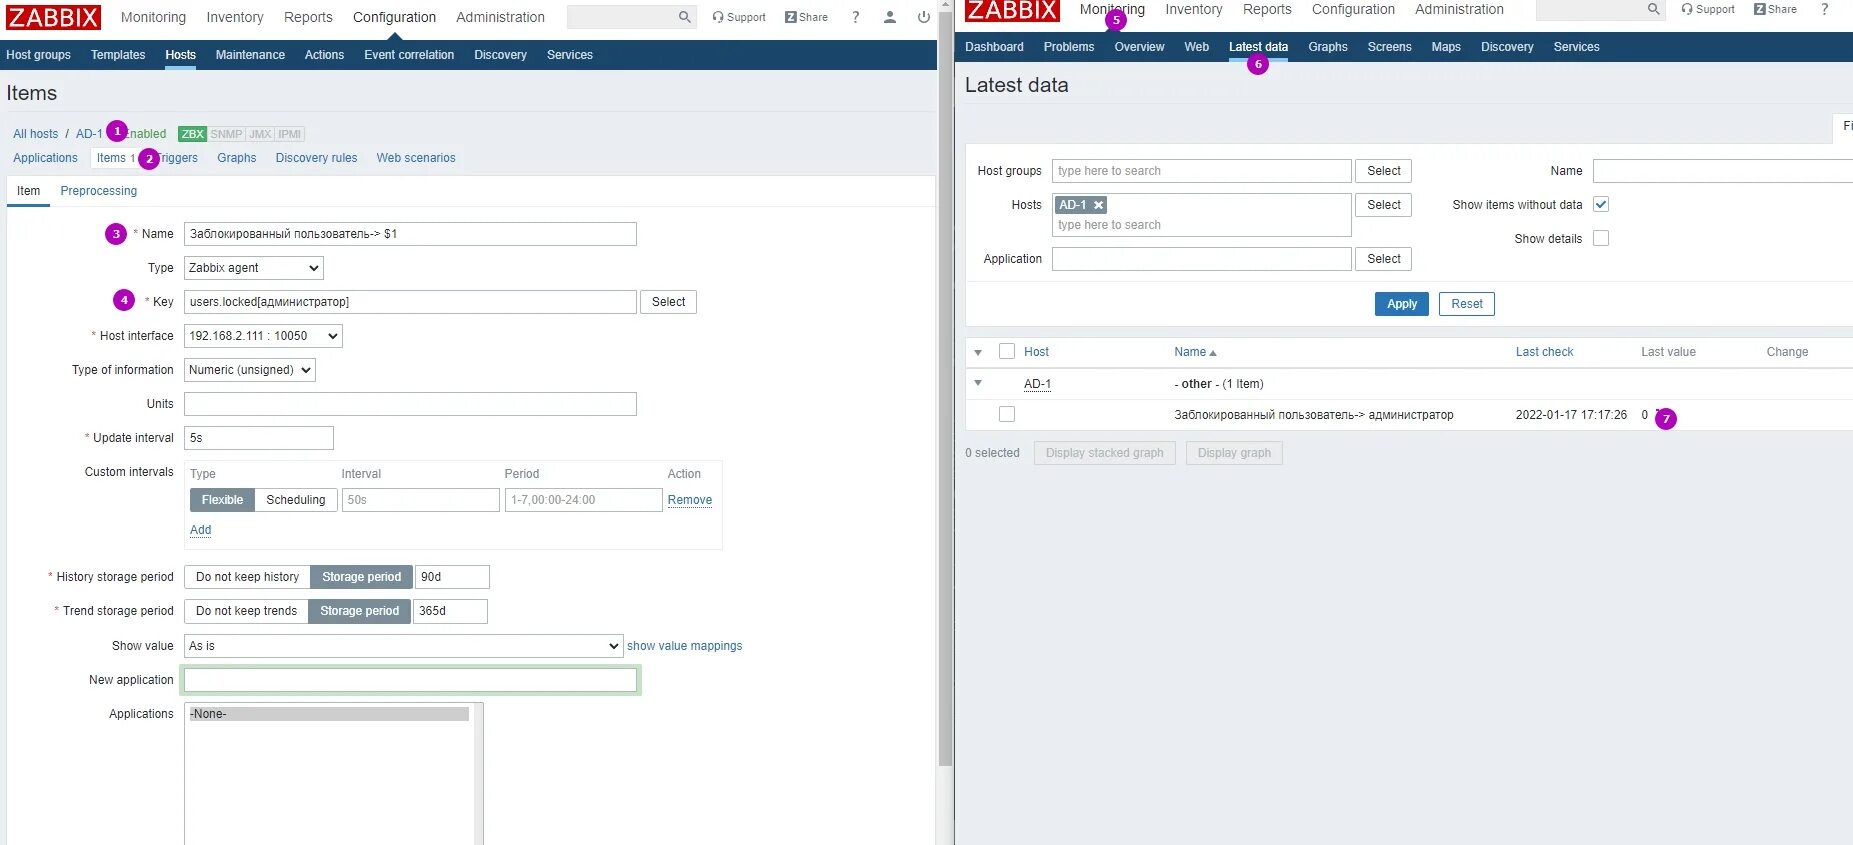
Task: Click the logout power icon in left window
Action: (x=924, y=17)
